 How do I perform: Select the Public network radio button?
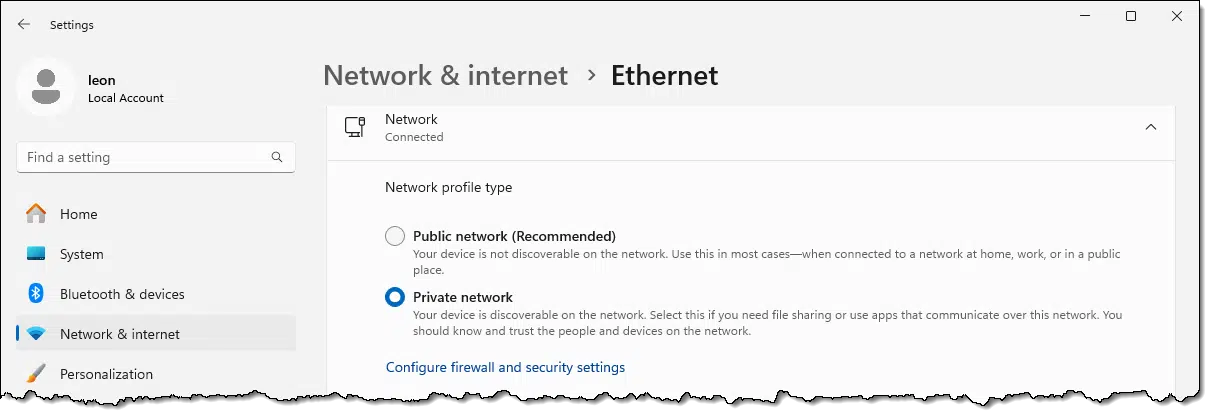(x=395, y=237)
